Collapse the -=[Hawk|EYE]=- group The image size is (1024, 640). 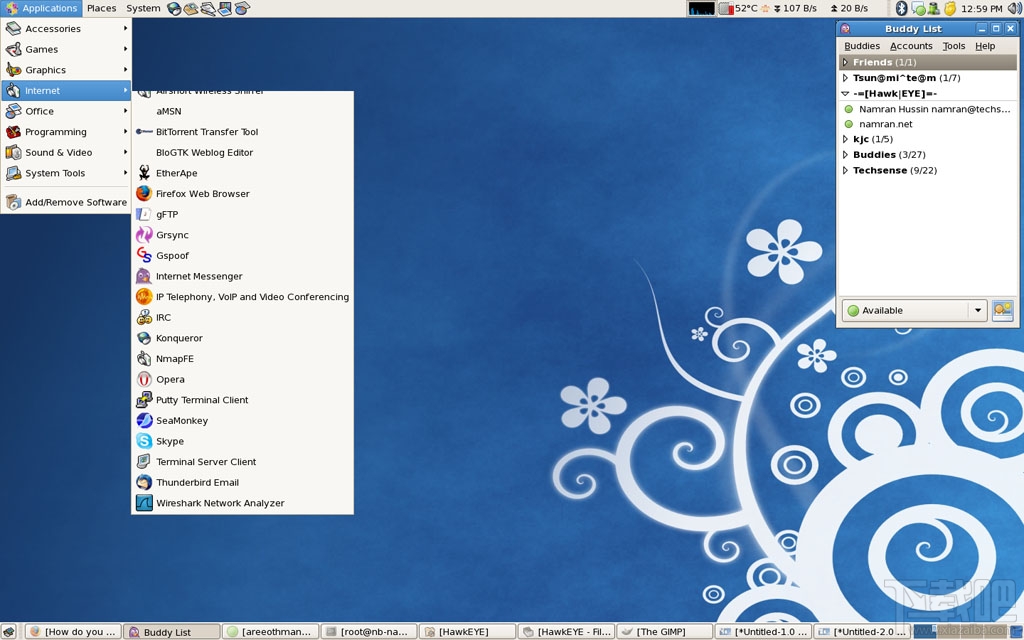[x=845, y=93]
